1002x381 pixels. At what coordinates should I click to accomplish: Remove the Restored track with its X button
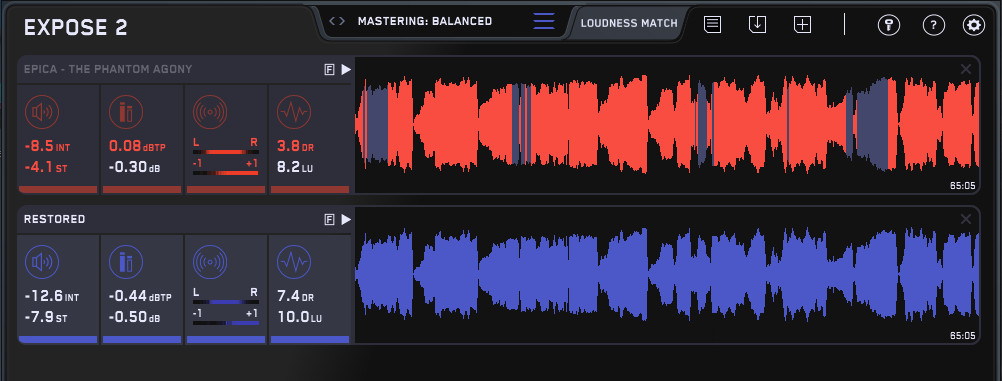pos(966,219)
